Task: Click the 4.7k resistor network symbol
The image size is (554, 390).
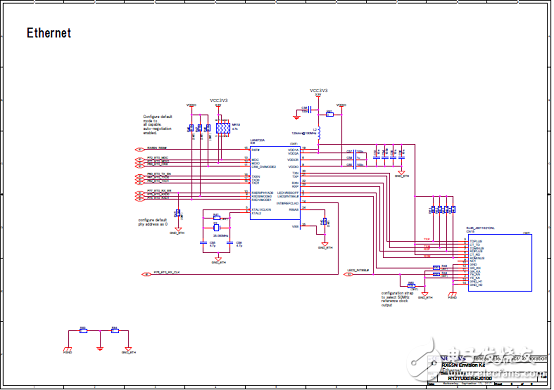Action: pos(223,128)
